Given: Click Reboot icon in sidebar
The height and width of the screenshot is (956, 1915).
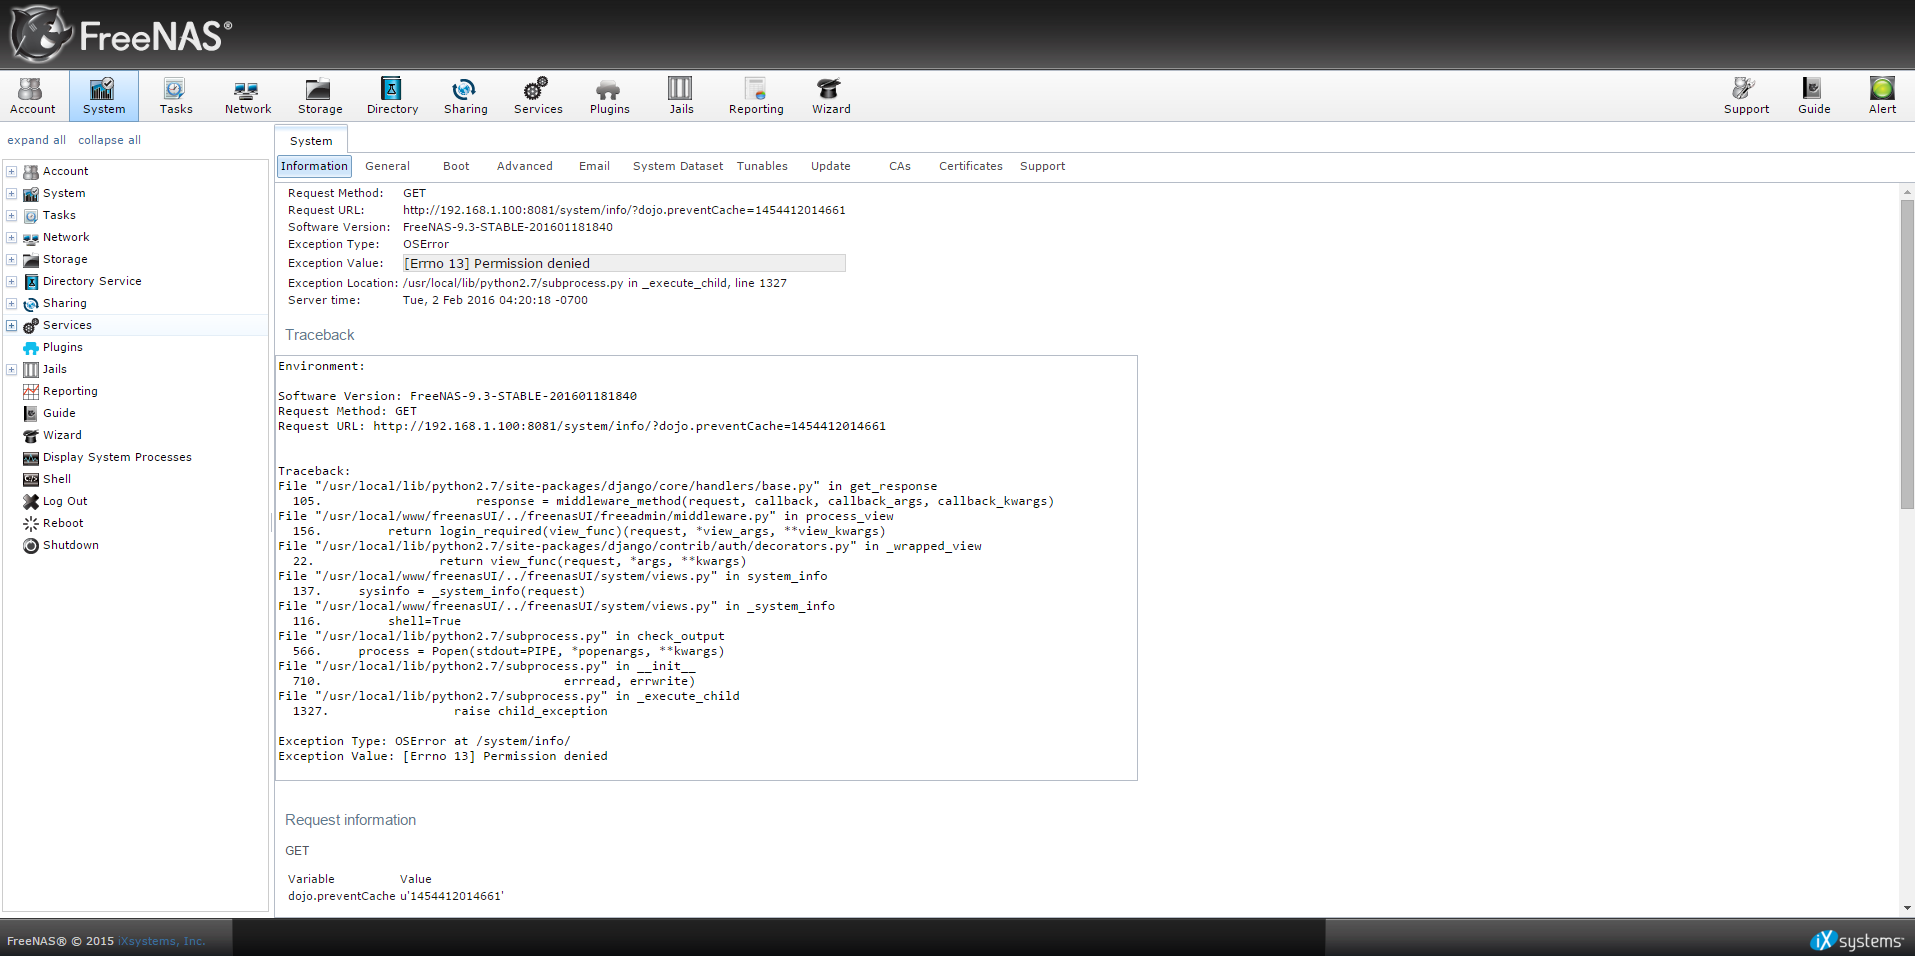Looking at the screenshot, I should point(31,523).
